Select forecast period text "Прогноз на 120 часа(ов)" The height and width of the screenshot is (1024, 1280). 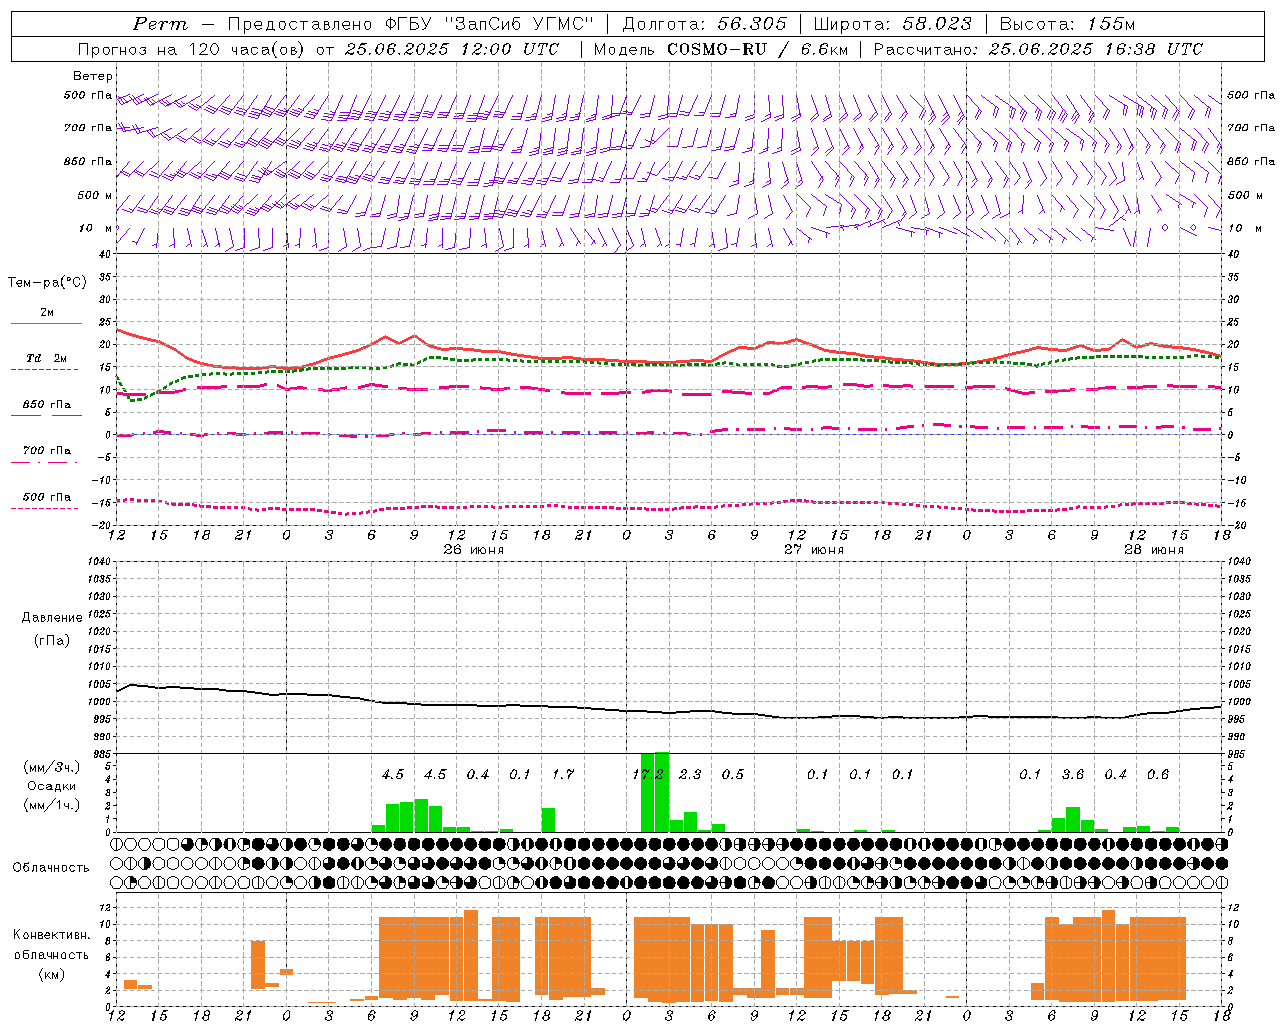(190, 49)
